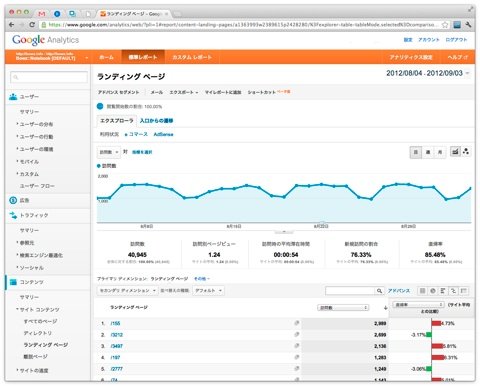
Task: Open landing page /155 link
Action: coord(115,323)
